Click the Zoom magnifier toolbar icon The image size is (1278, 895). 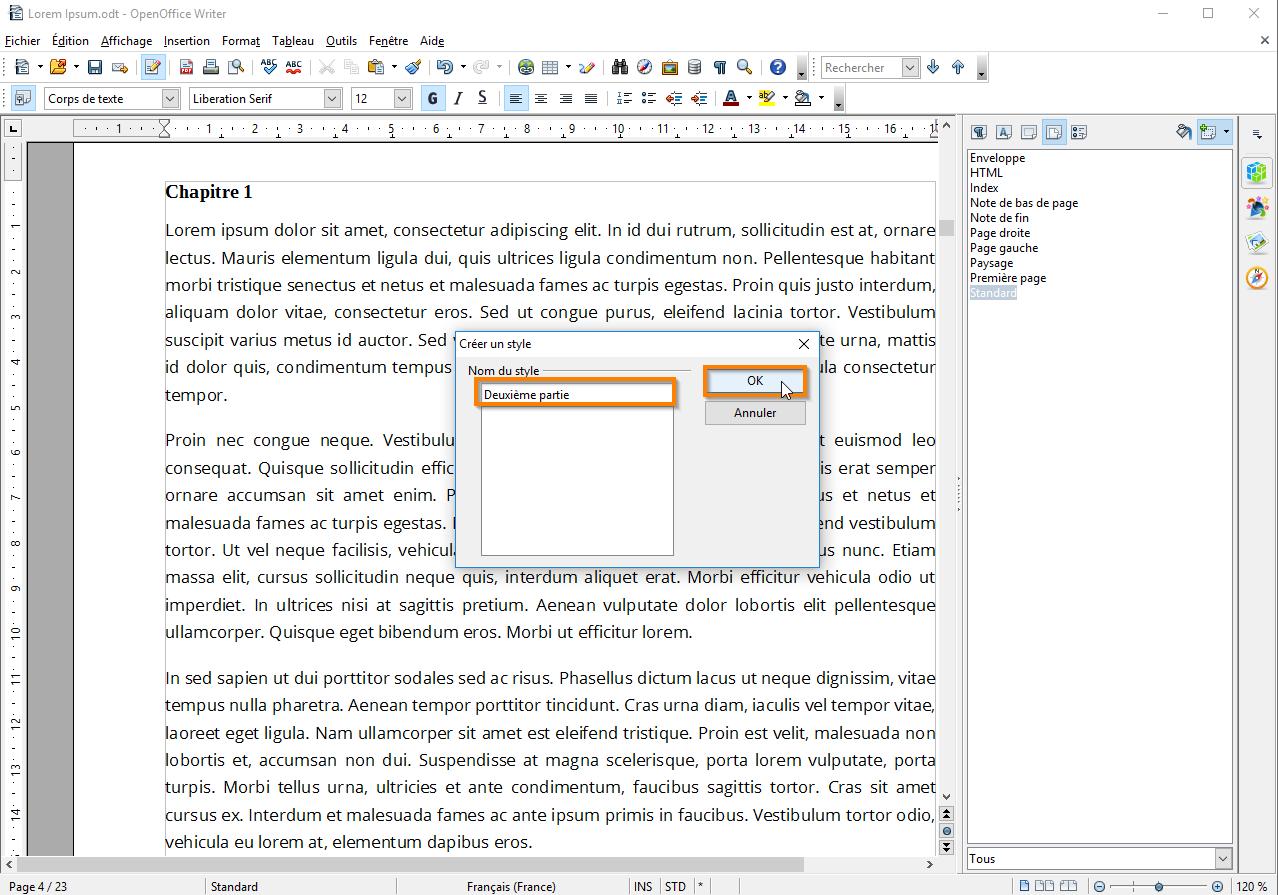coord(744,67)
